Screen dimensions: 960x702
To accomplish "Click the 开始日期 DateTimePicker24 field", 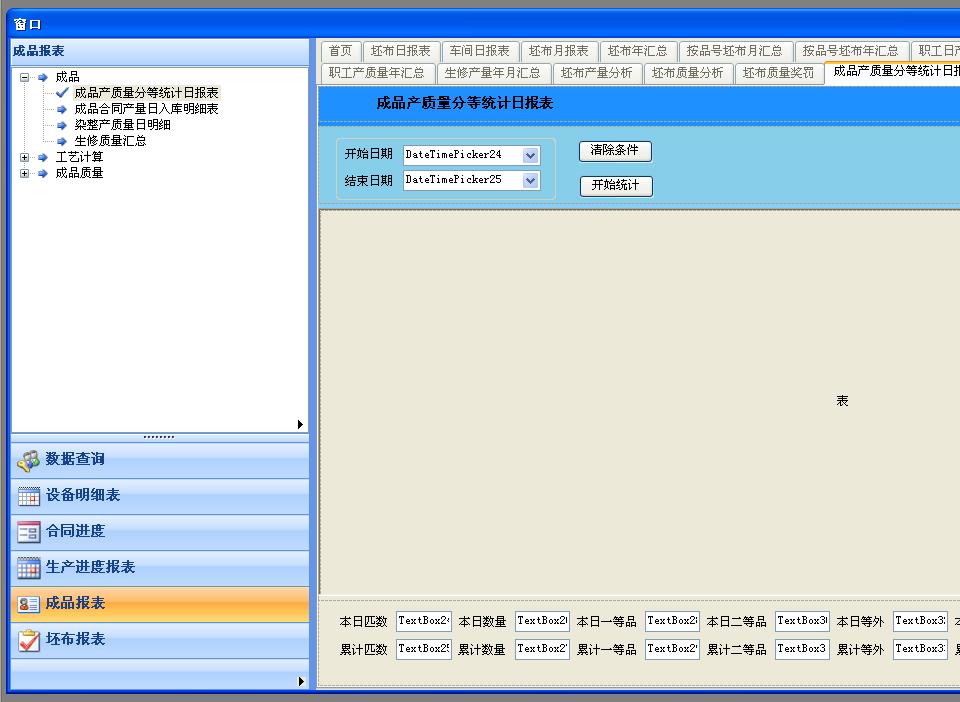I will point(471,155).
